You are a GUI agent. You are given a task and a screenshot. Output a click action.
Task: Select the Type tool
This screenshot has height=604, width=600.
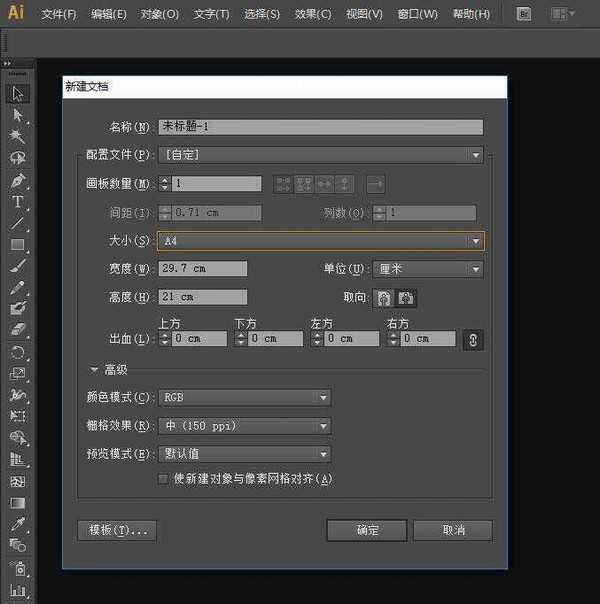pos(17,201)
